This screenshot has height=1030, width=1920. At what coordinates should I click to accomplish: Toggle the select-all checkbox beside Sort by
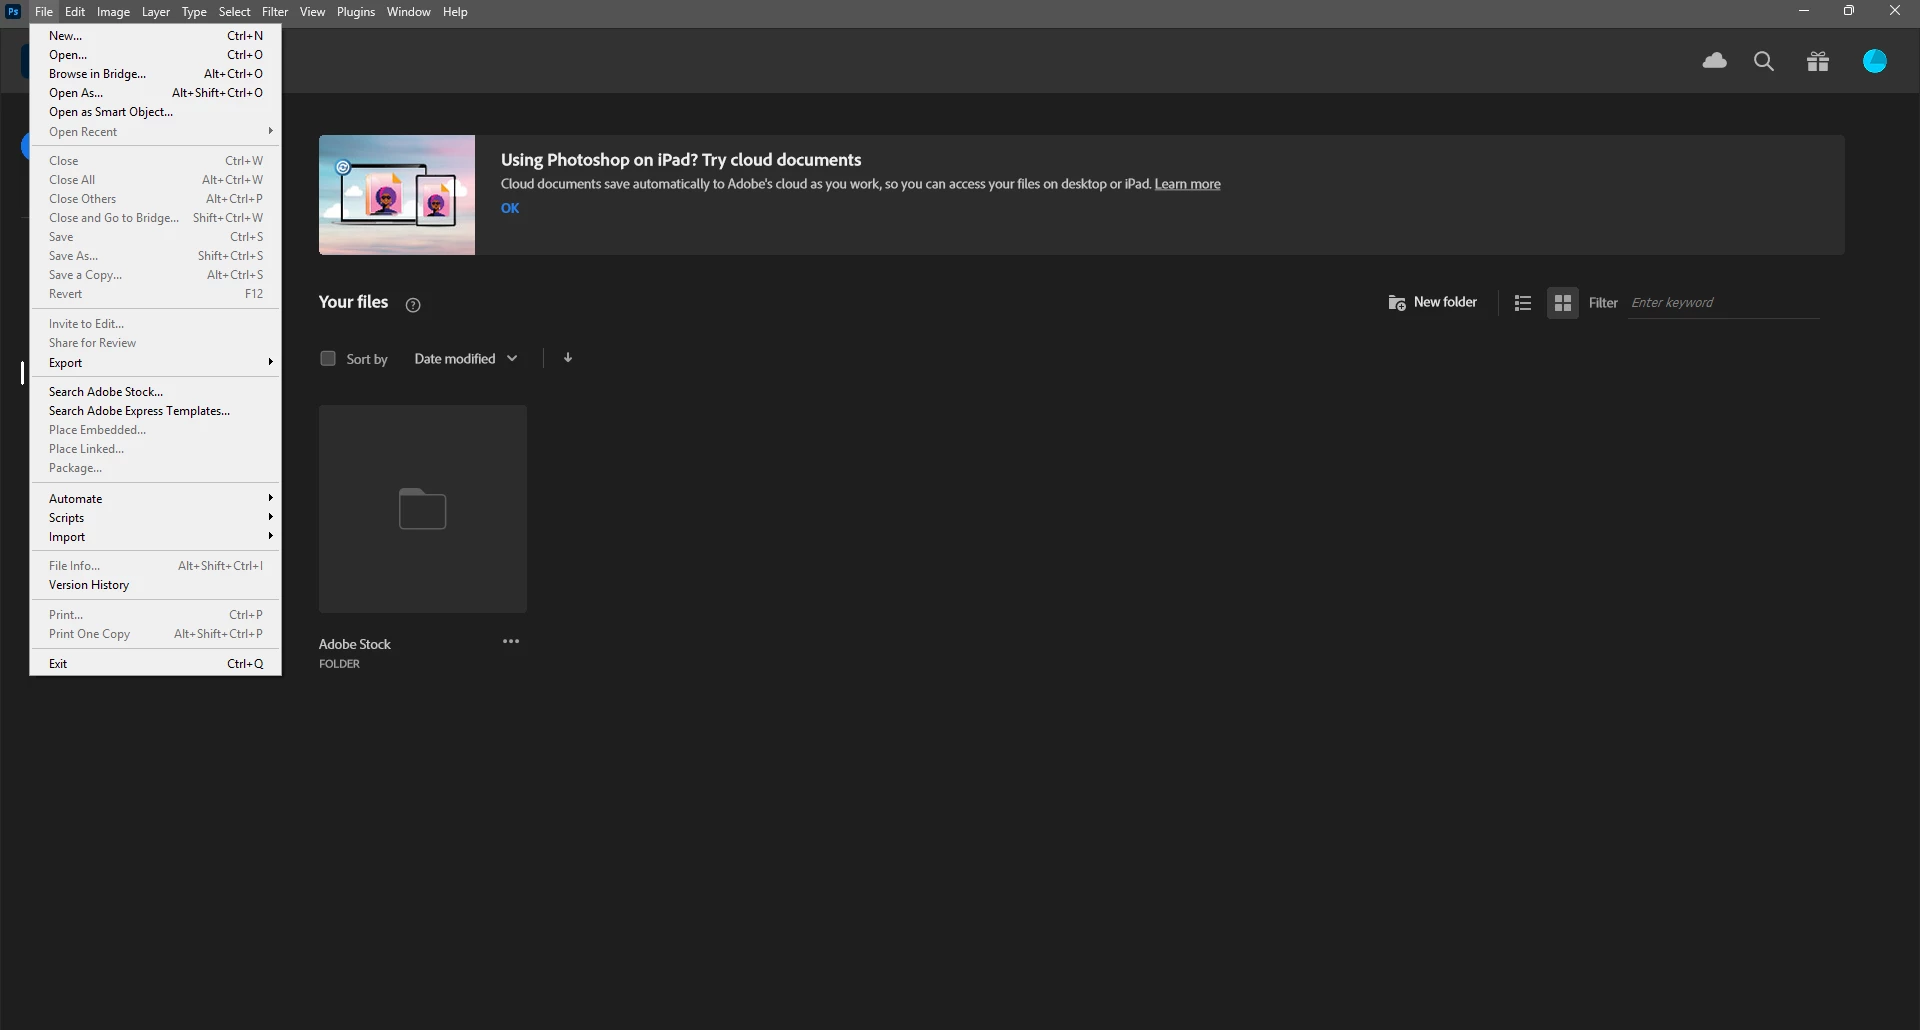(328, 358)
